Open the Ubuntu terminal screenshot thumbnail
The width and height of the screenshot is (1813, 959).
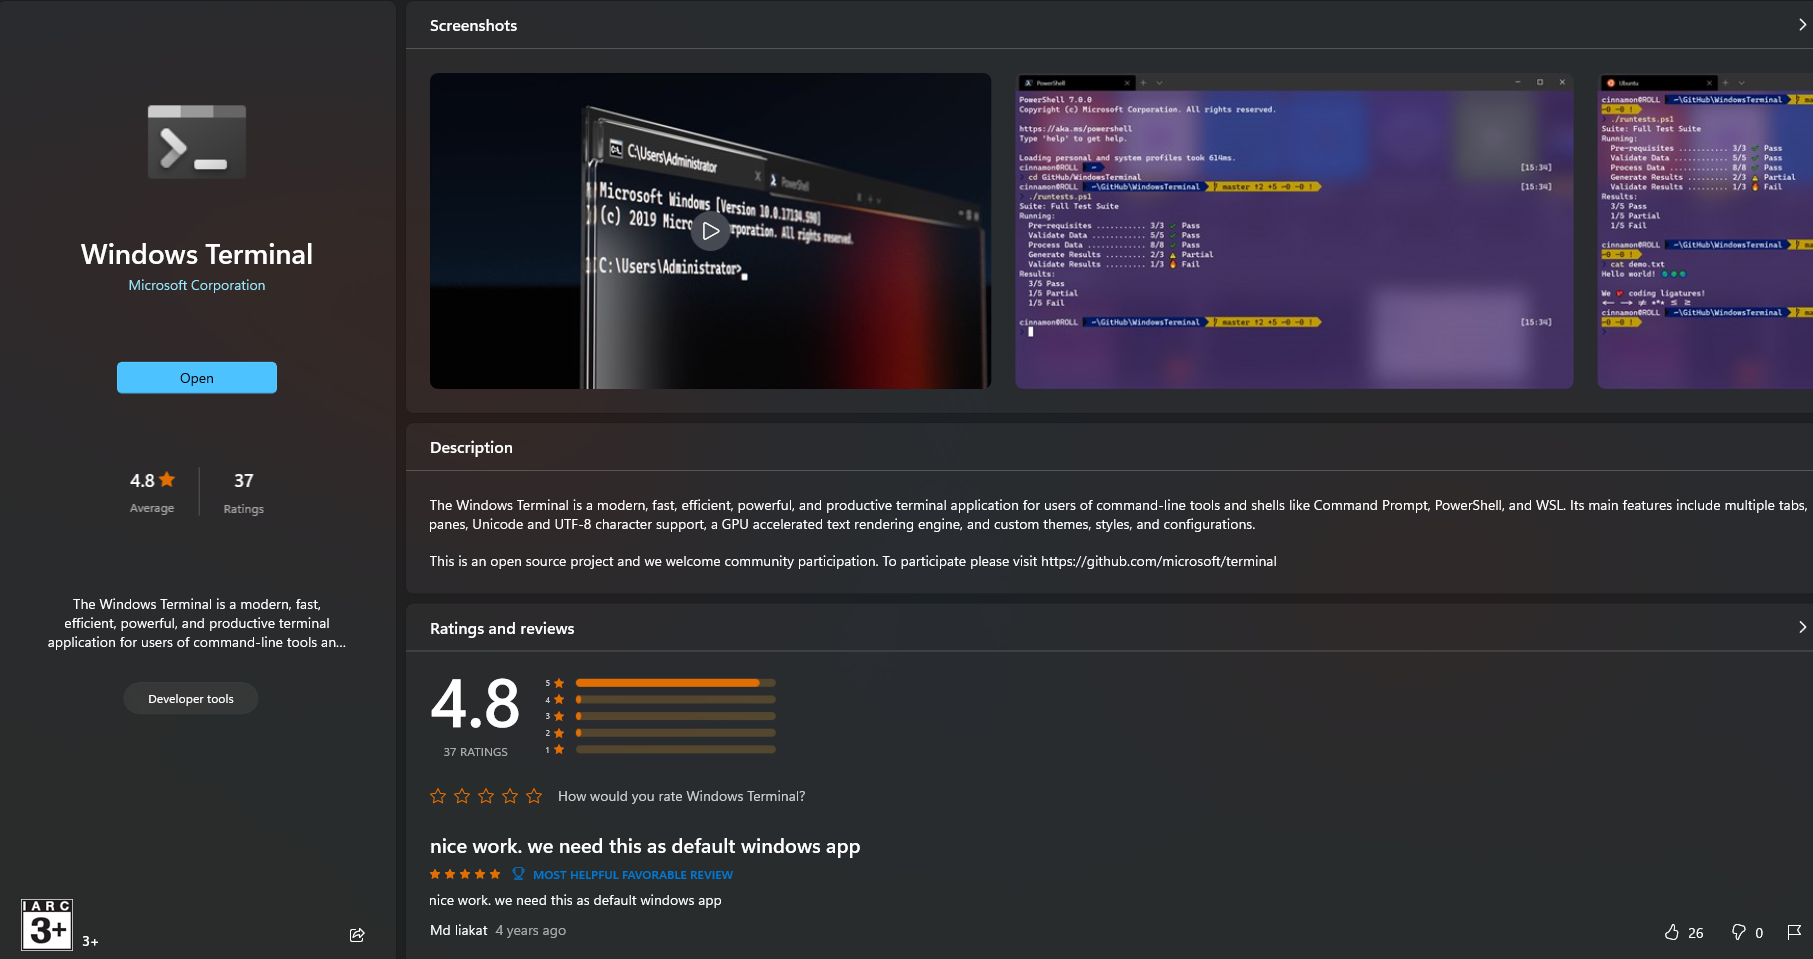point(1705,231)
